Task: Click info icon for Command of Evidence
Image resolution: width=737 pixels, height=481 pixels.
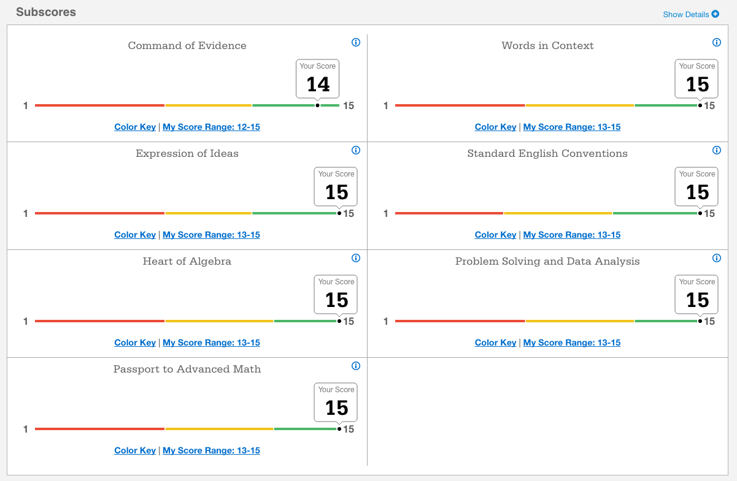Action: click(356, 43)
